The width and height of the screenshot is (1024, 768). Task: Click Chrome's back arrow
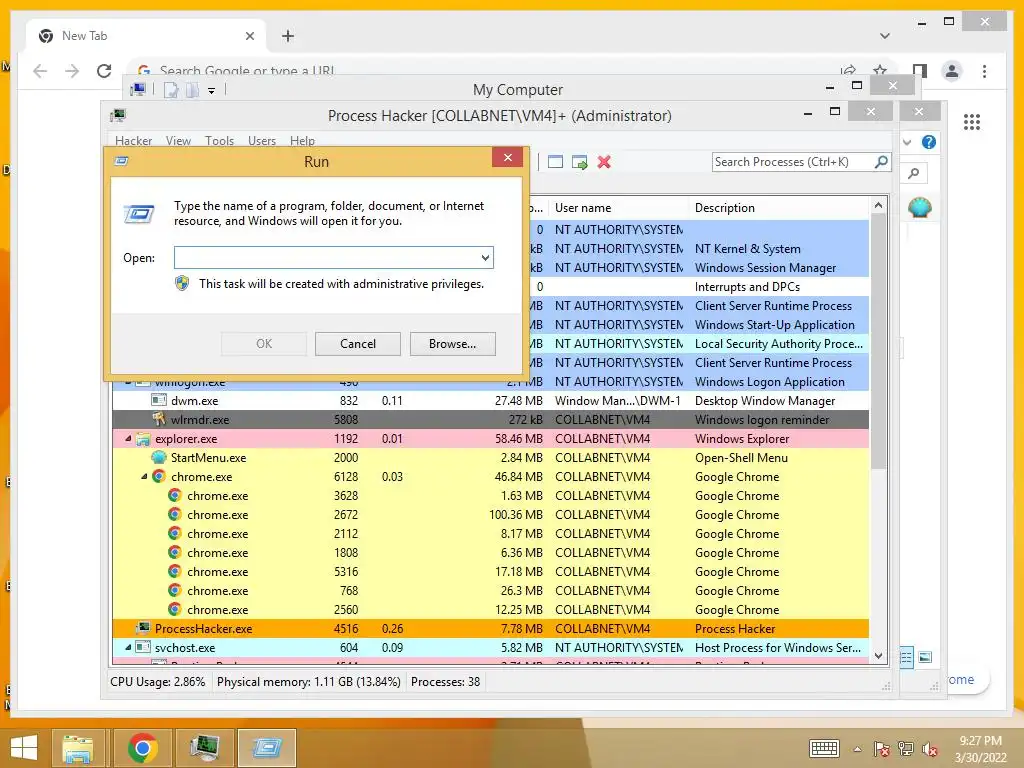tap(40, 71)
